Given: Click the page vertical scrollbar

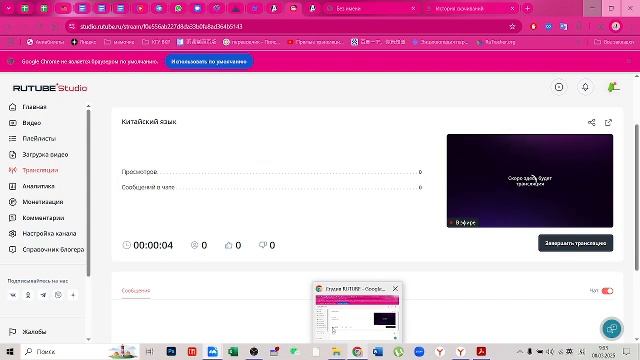Looking at the screenshot, I should coord(636,197).
